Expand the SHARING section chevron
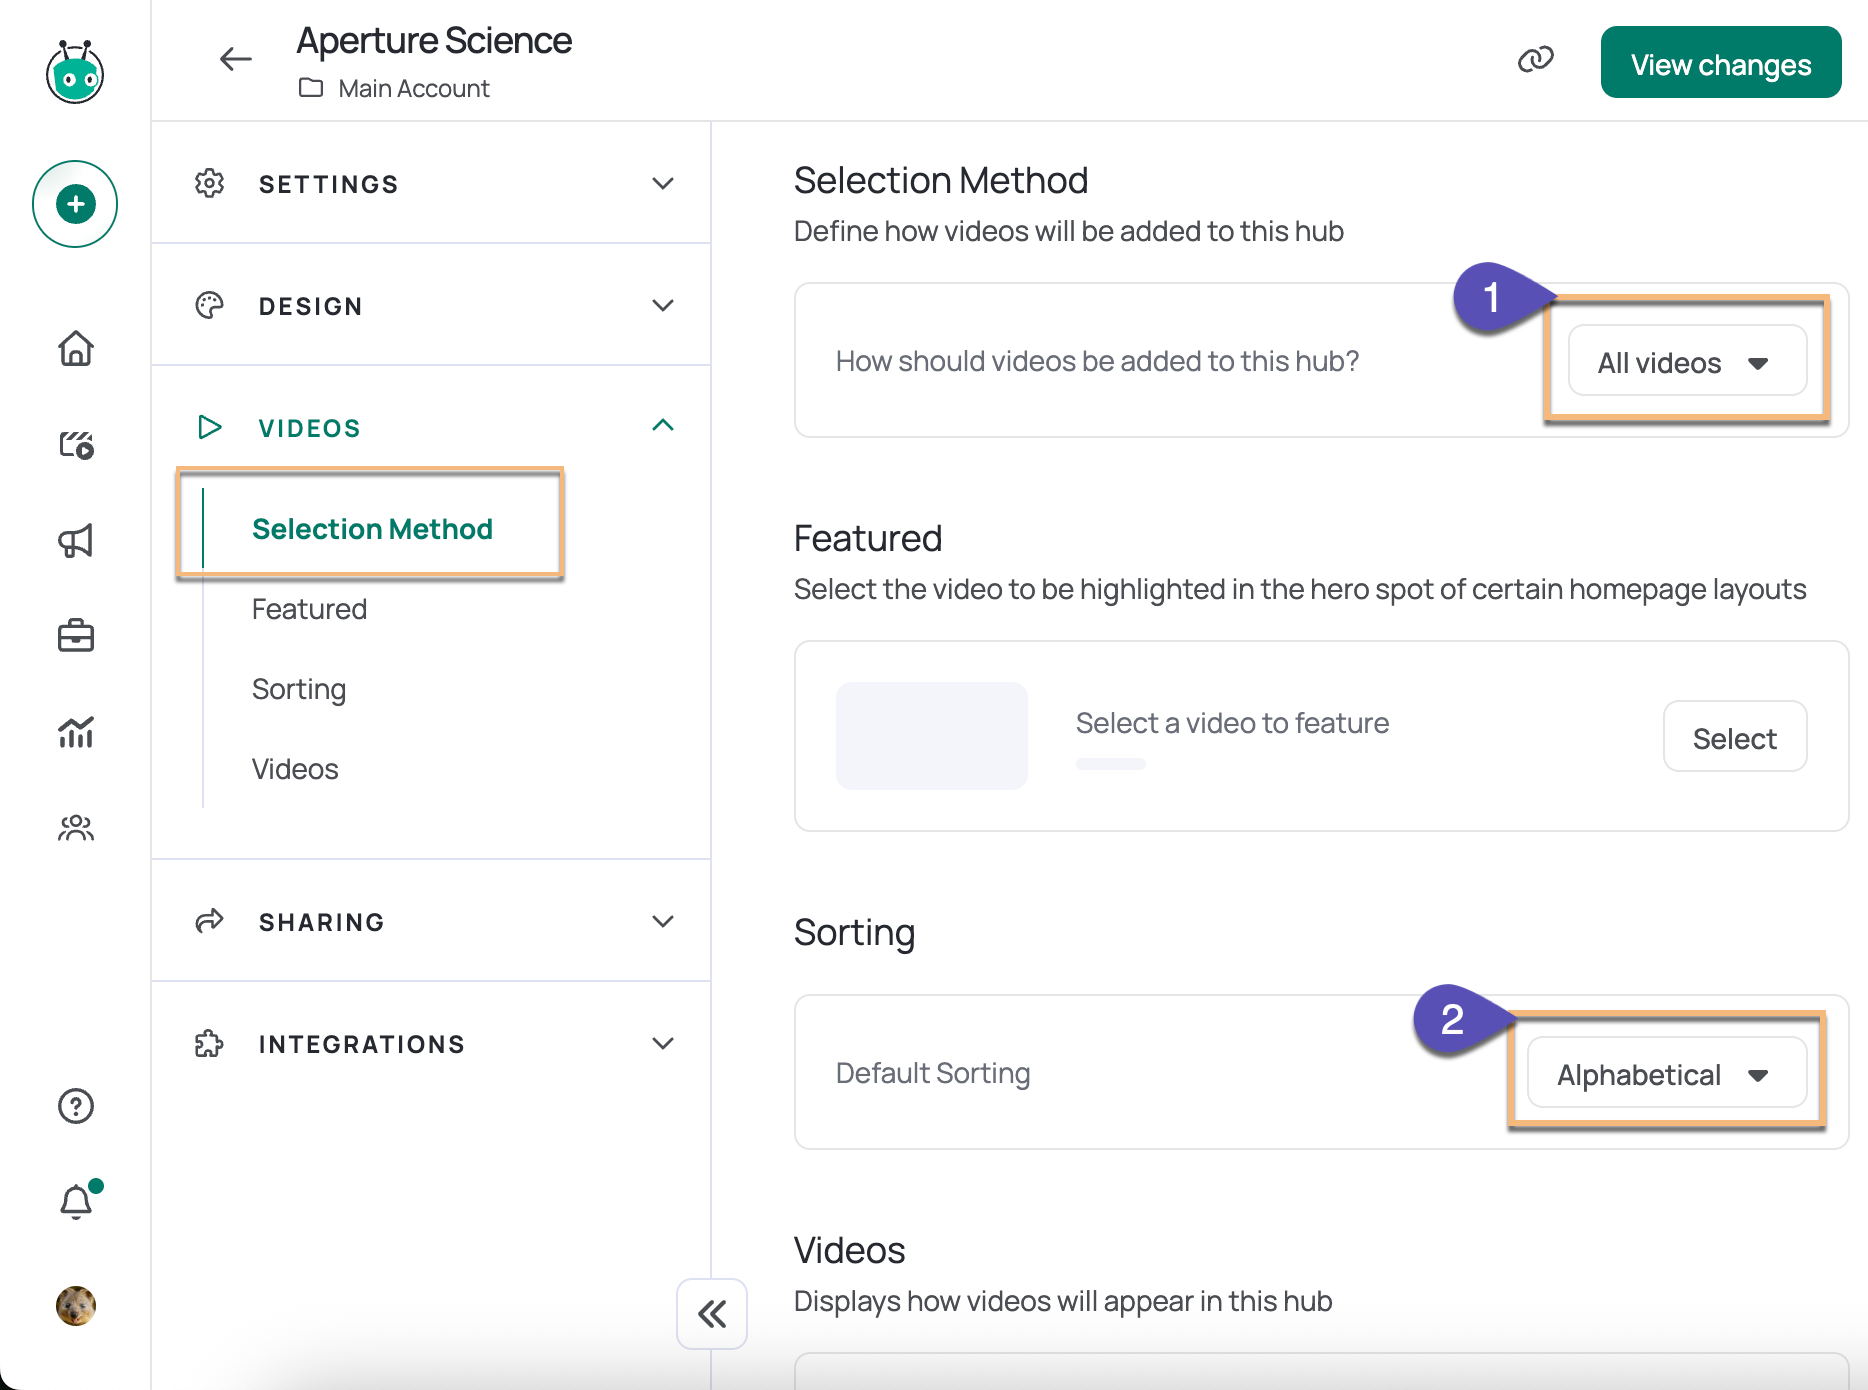 pos(663,921)
